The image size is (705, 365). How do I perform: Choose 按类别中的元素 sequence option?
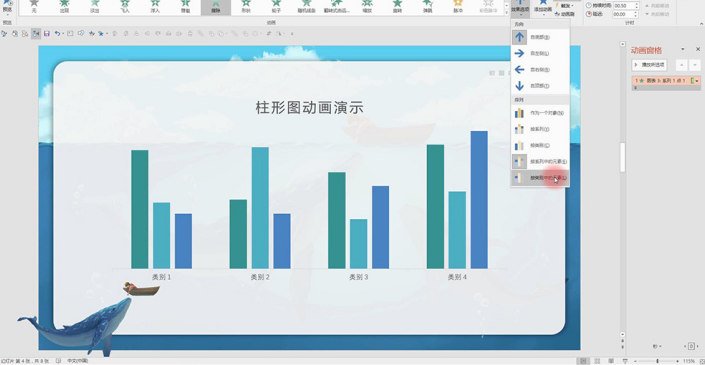[x=540, y=178]
